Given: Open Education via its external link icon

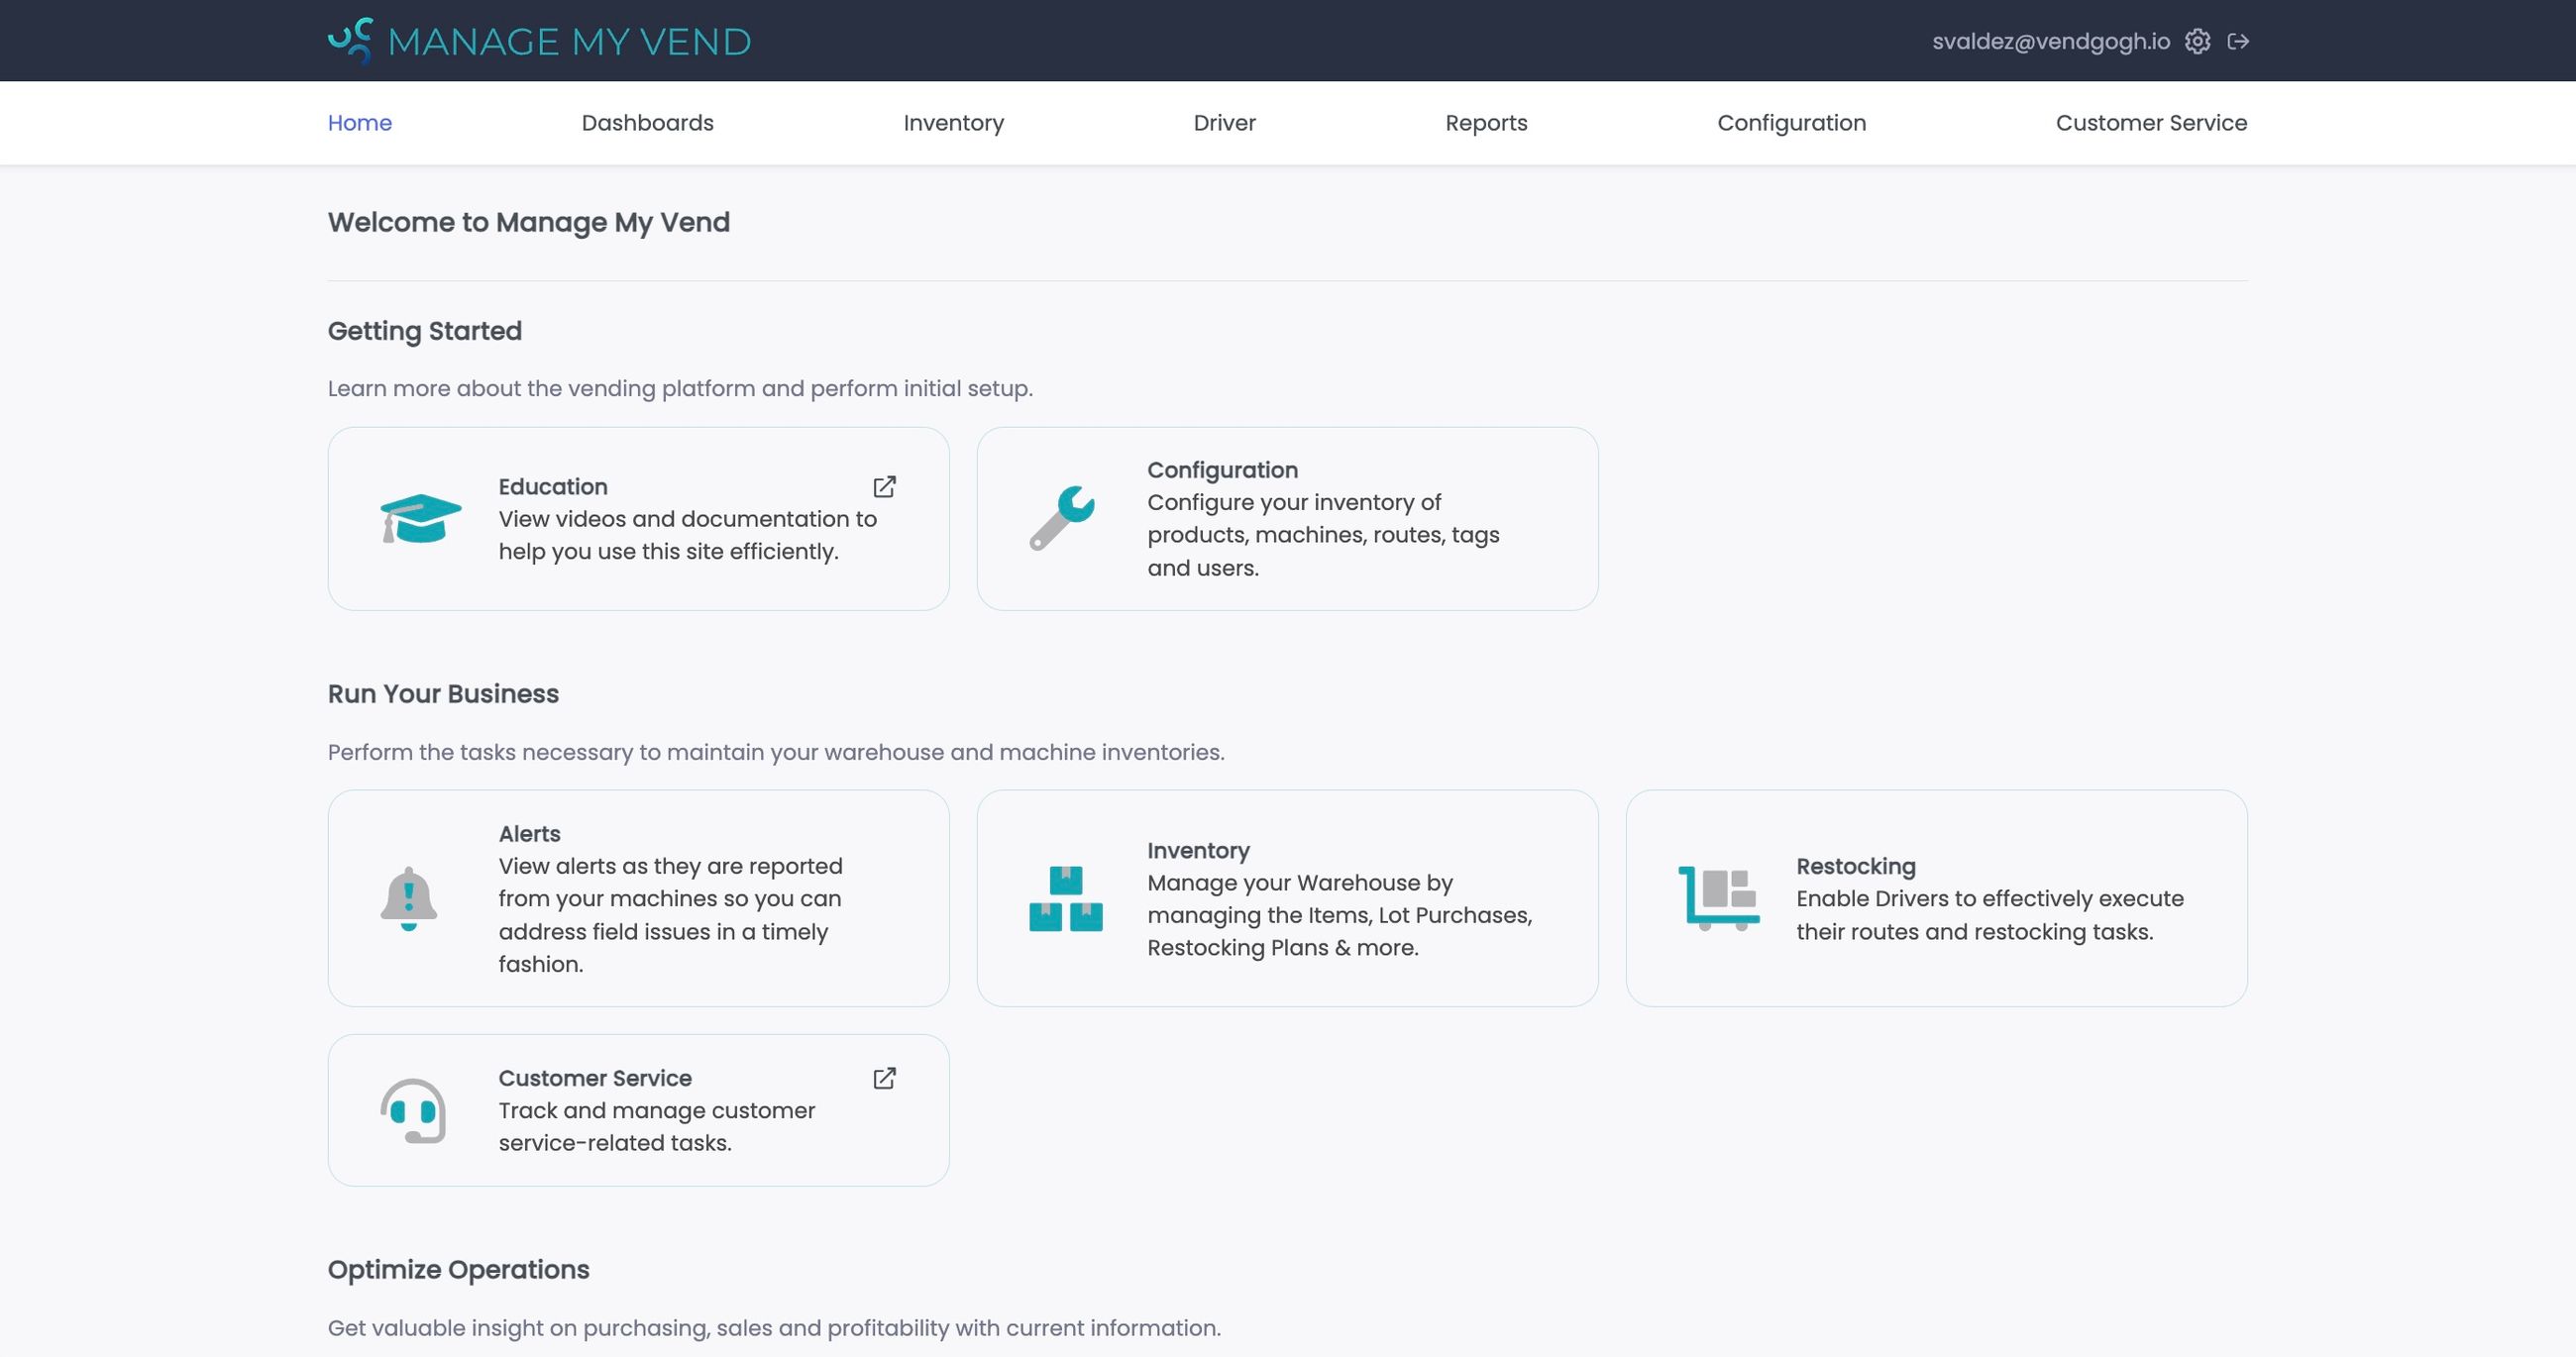Looking at the screenshot, I should coord(884,486).
